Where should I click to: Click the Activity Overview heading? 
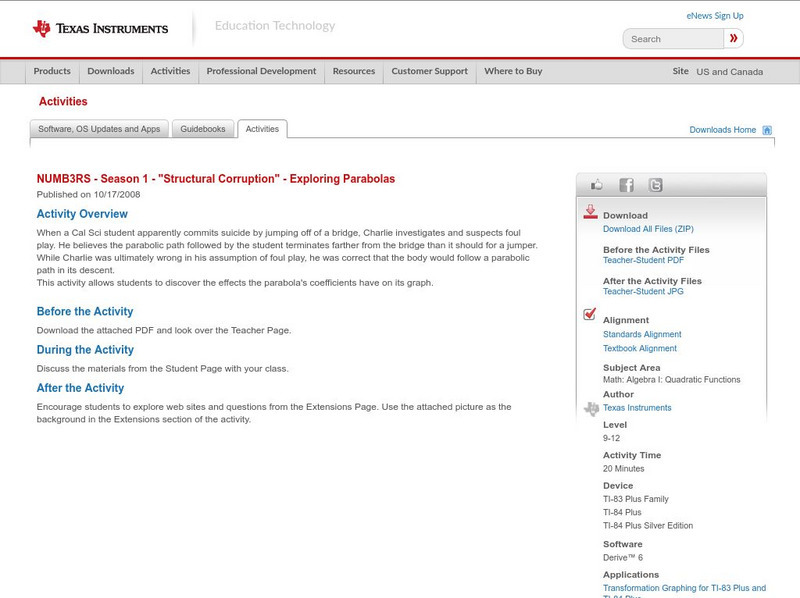coord(82,214)
